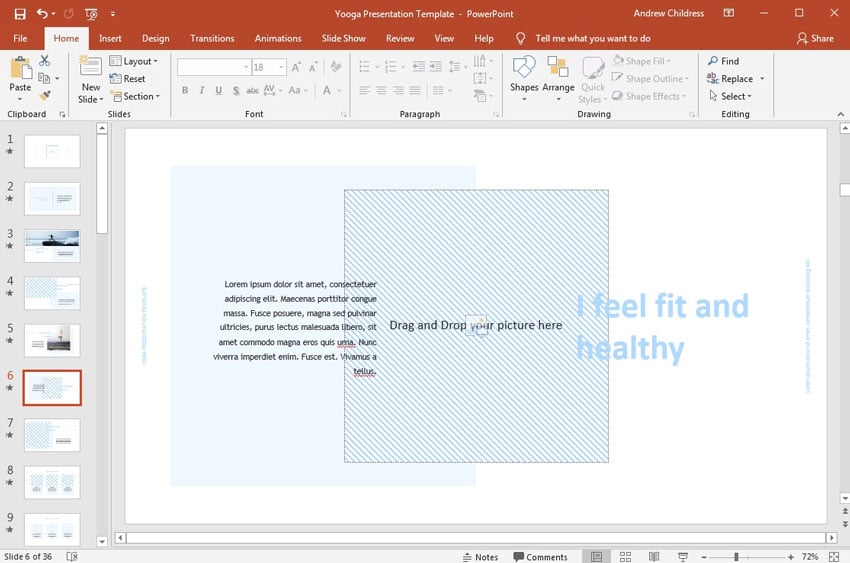
Task: Switch to Slide Sorter view
Action: click(626, 557)
